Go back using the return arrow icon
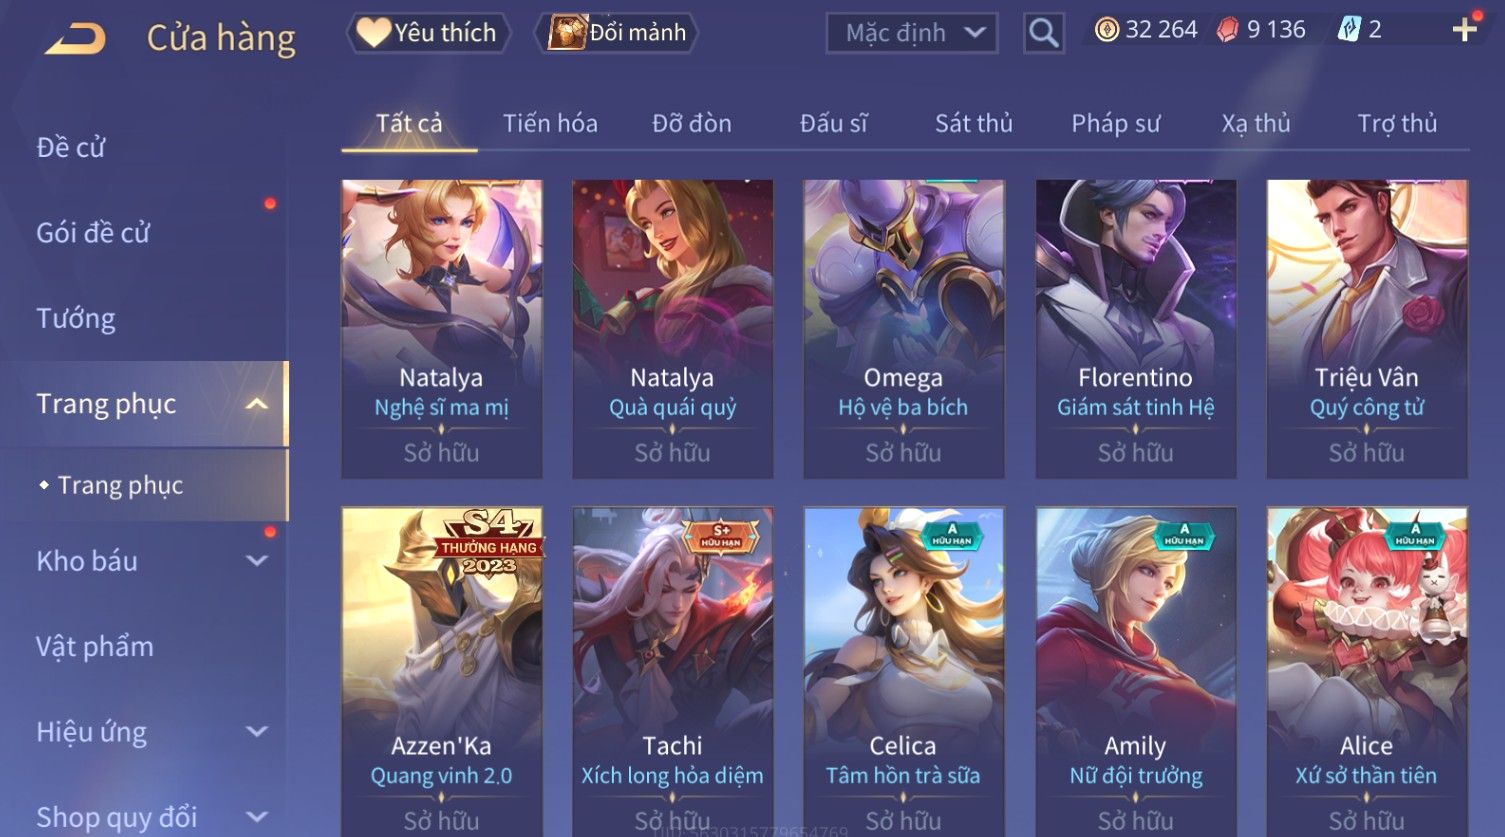Screen dimensions: 1505x837 point(75,39)
